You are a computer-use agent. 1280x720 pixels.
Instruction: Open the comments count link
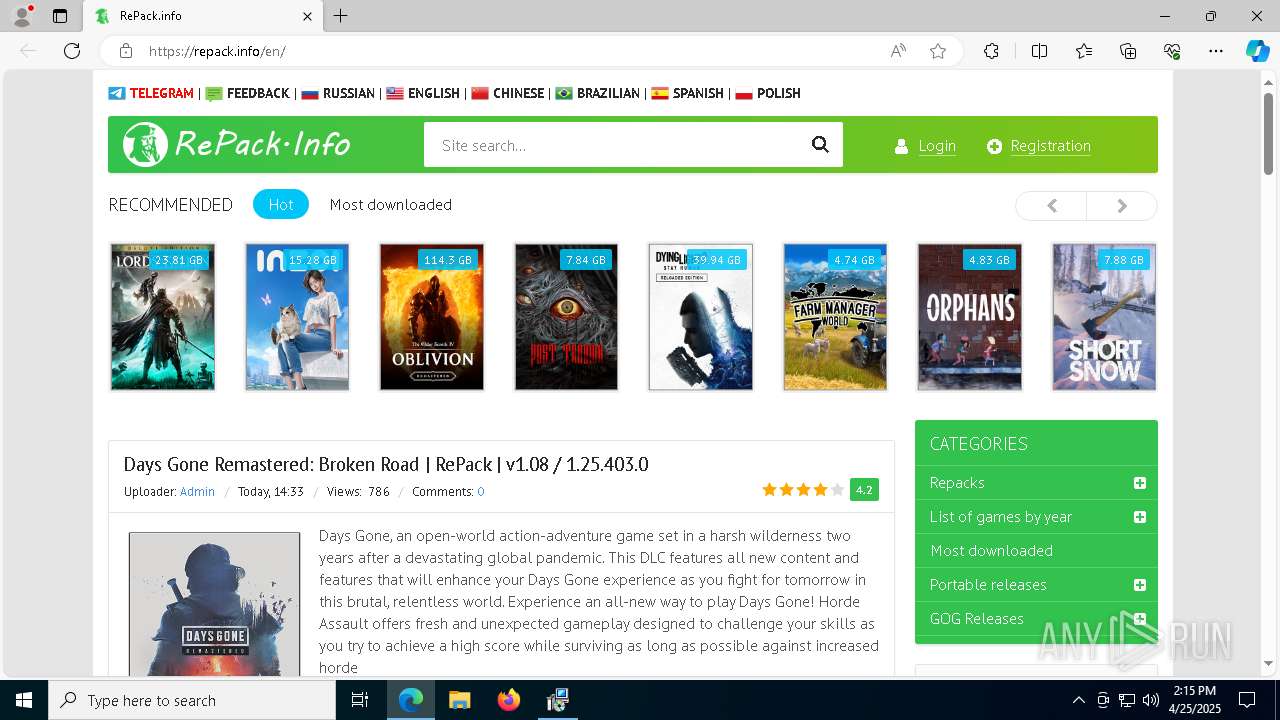click(481, 491)
